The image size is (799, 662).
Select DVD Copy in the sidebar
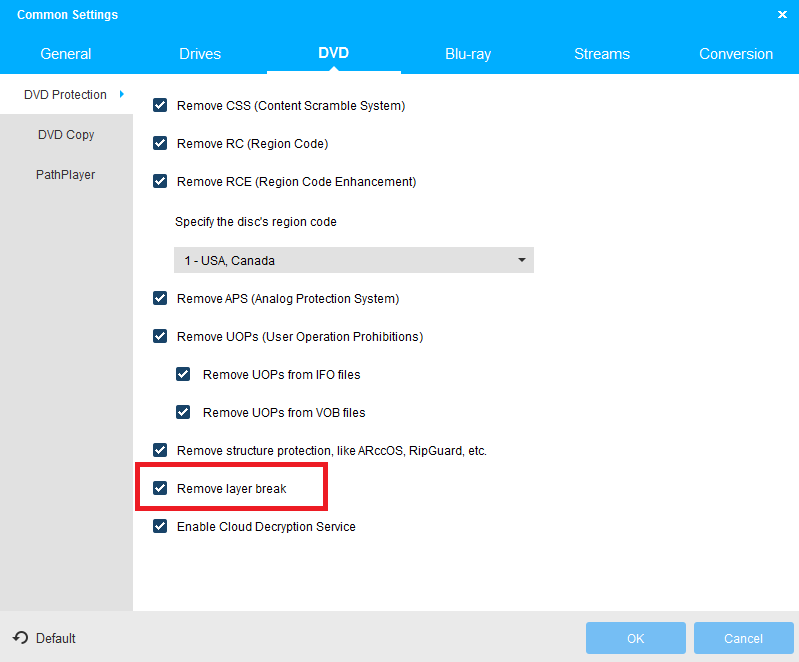[66, 134]
